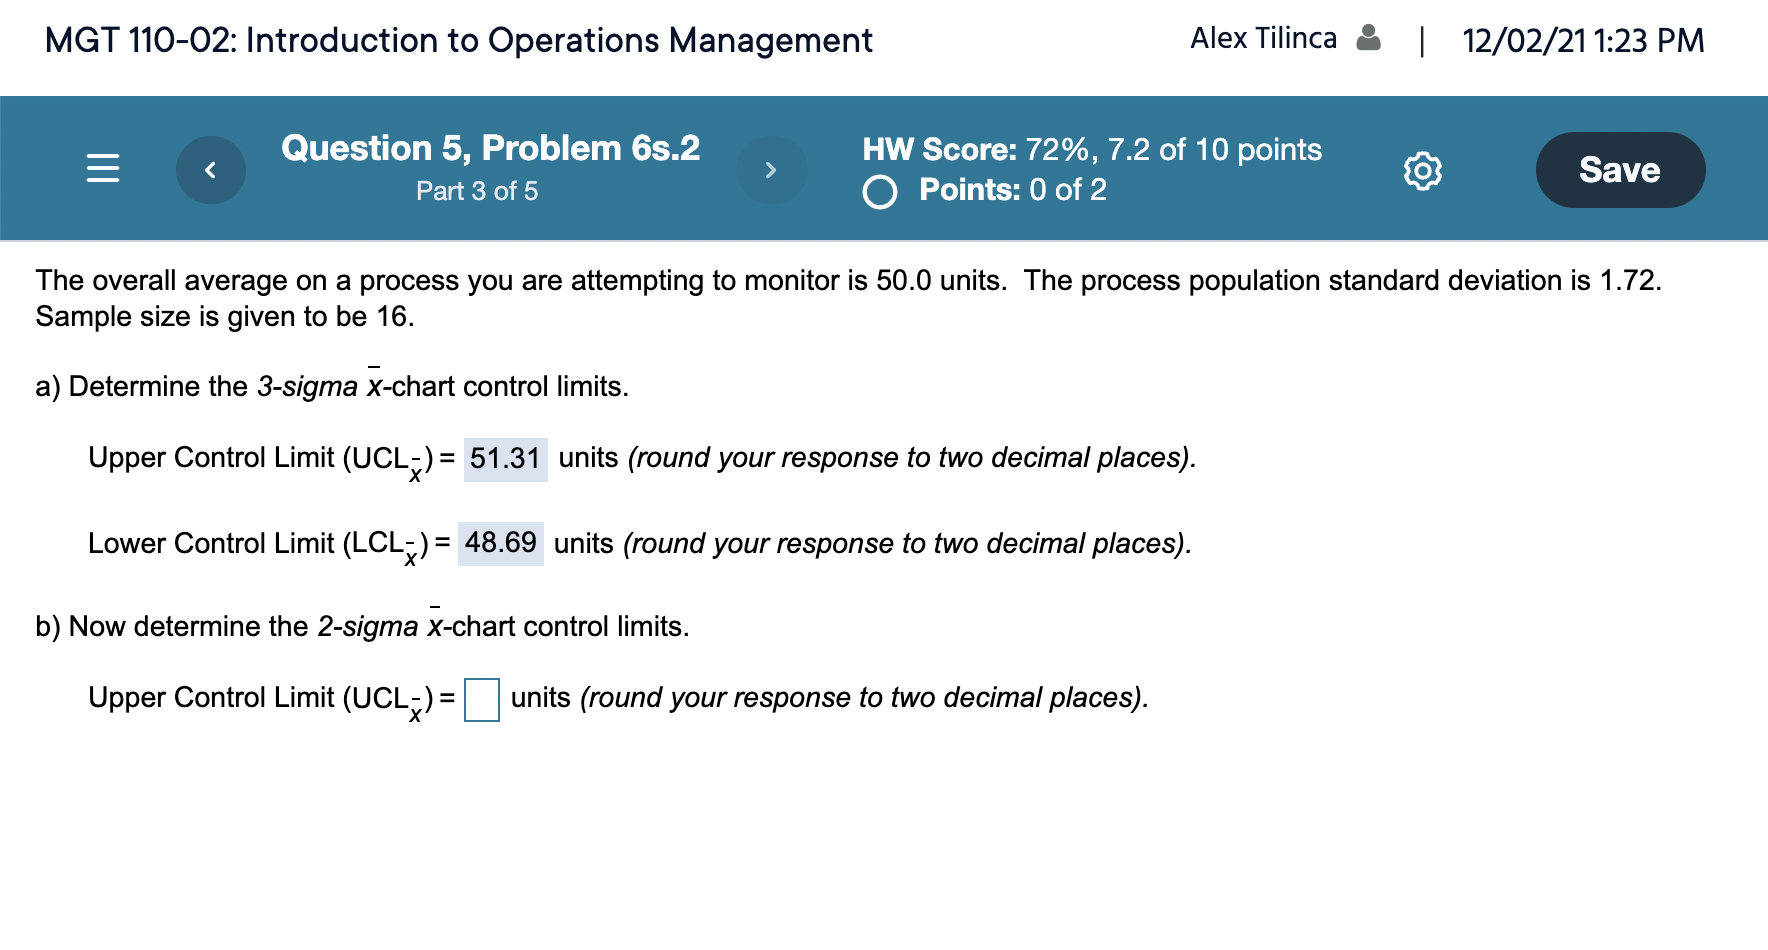The height and width of the screenshot is (950, 1768).
Task: Click the back chevron beside Question 5
Action: pos(210,170)
